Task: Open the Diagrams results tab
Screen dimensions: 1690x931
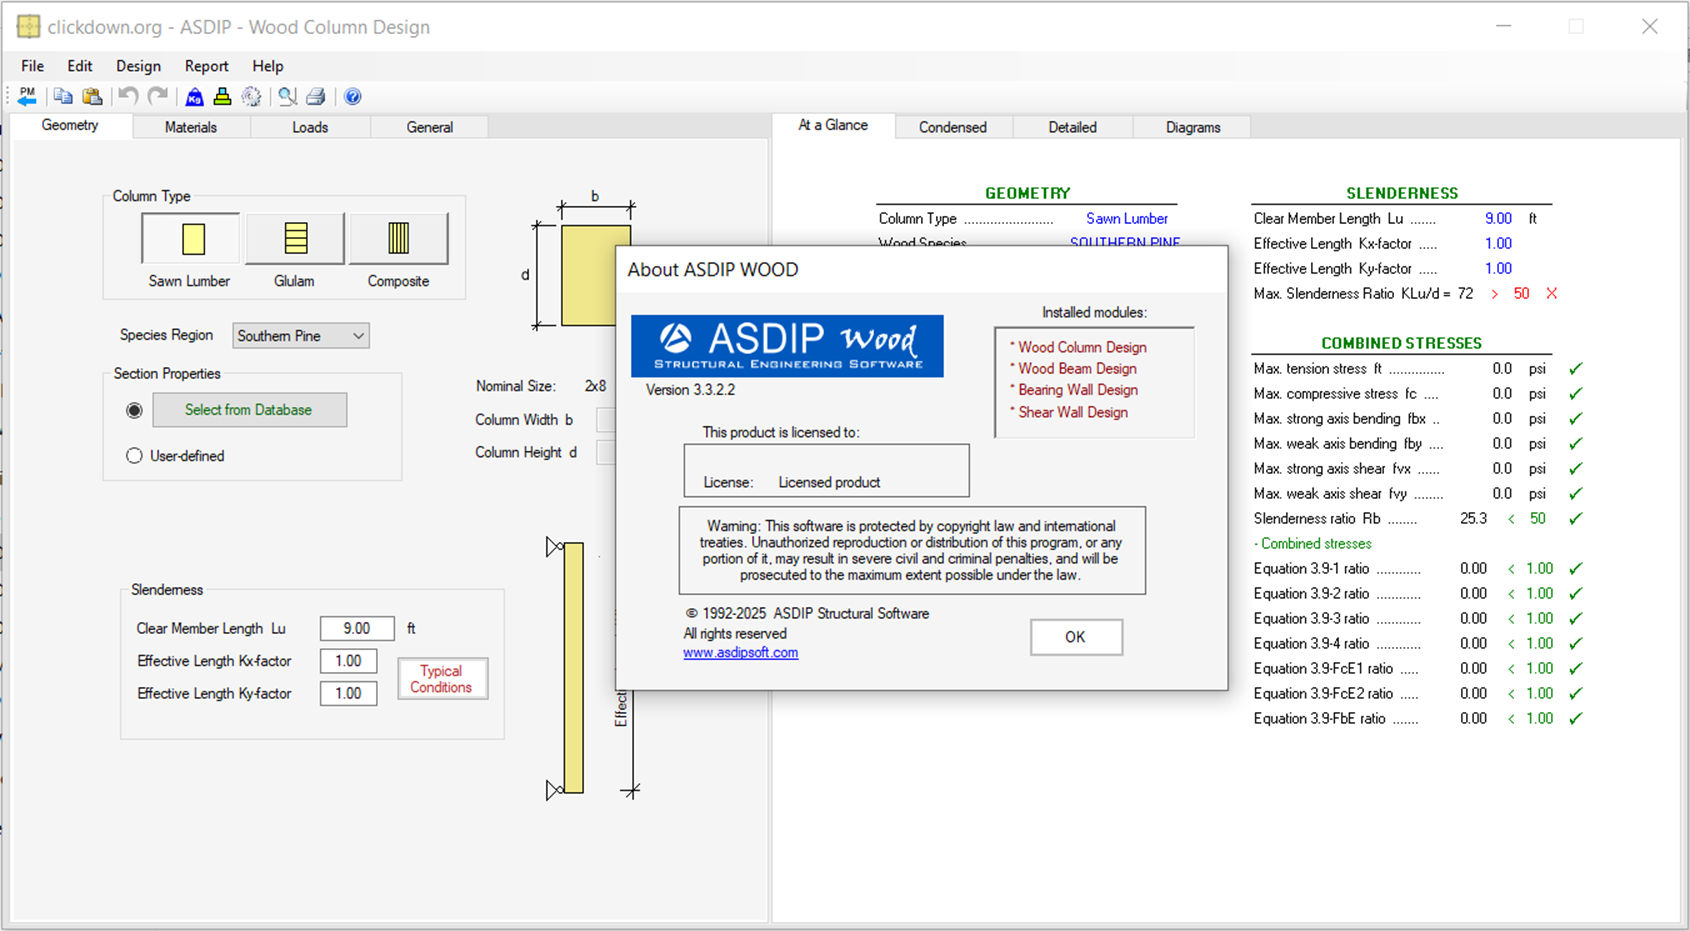Action: 1192,127
